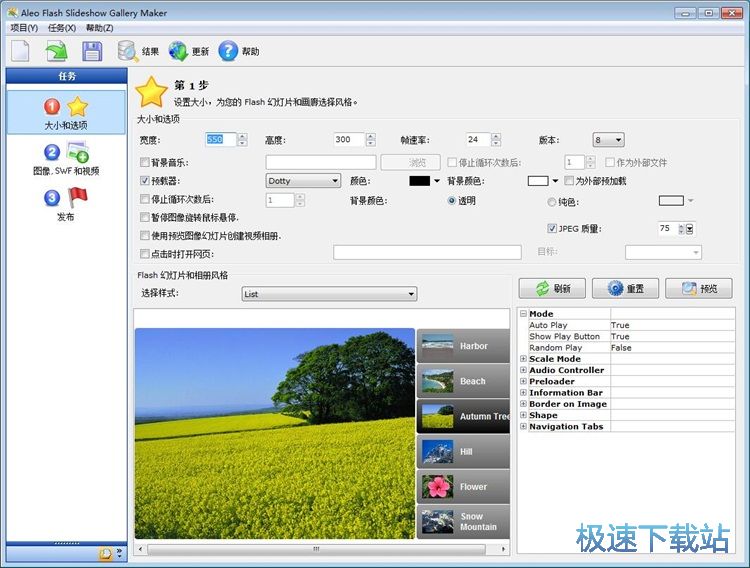
Task: Open the 结果 results toolbar icon
Action: click(129, 51)
